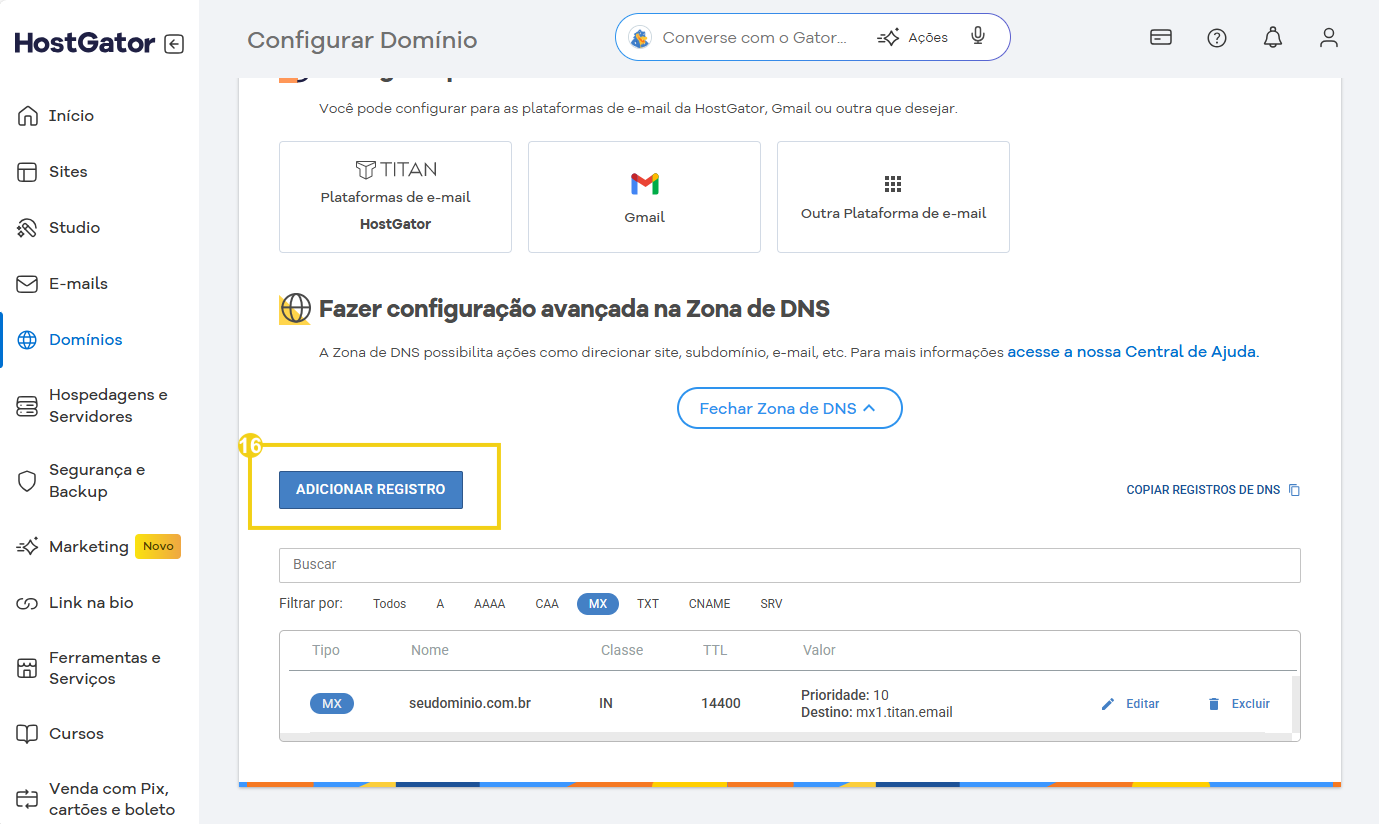
Task: Click the user profile icon
Action: (x=1328, y=38)
